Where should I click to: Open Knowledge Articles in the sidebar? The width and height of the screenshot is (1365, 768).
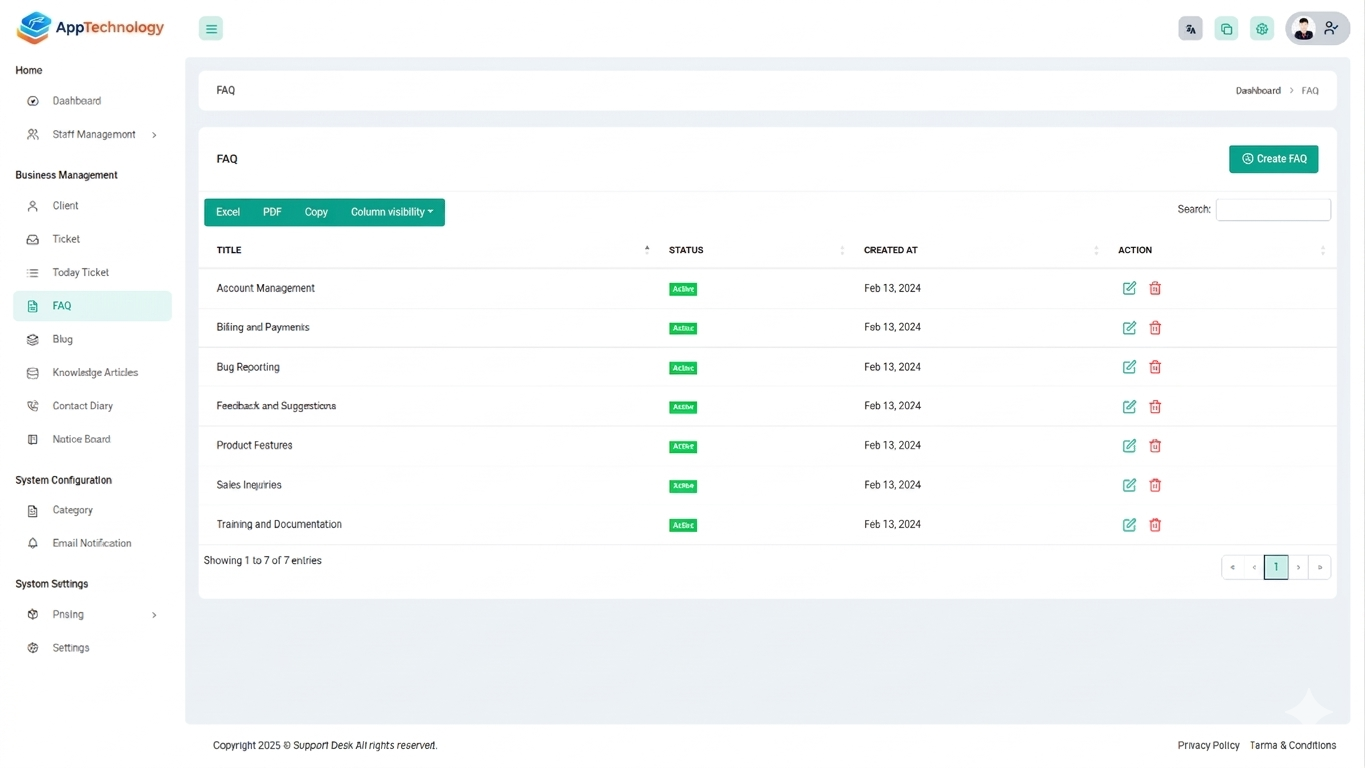click(95, 373)
